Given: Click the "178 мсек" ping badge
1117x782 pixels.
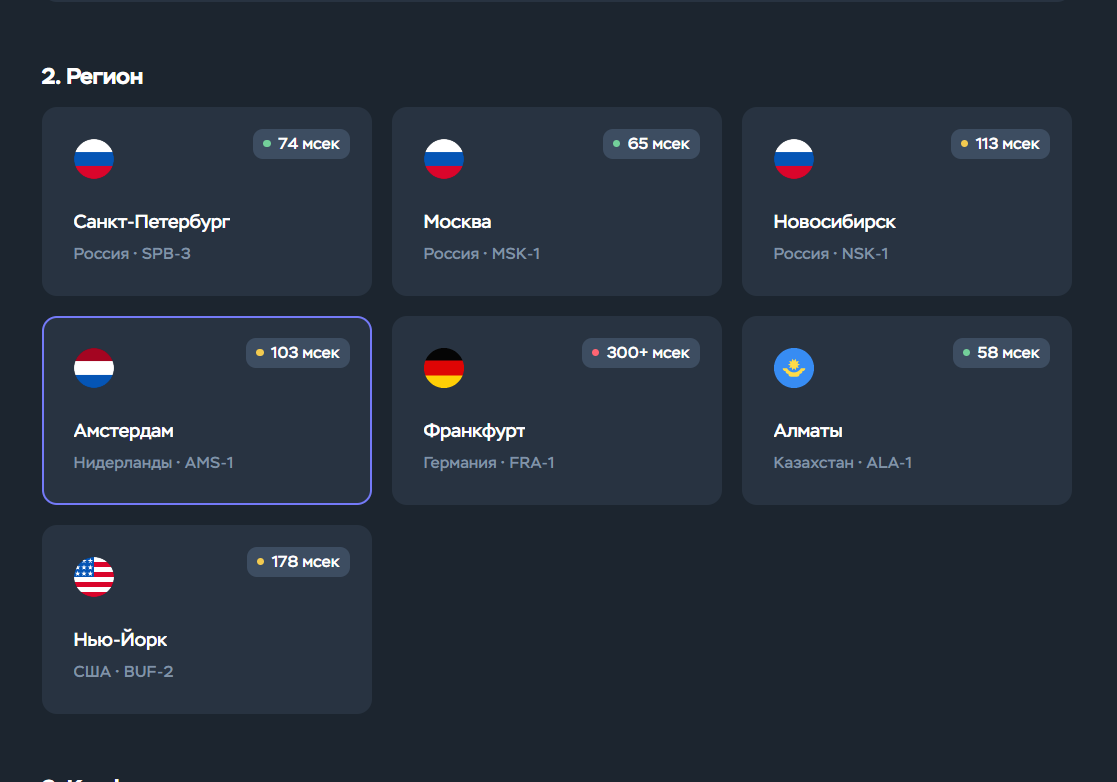Looking at the screenshot, I should (298, 562).
